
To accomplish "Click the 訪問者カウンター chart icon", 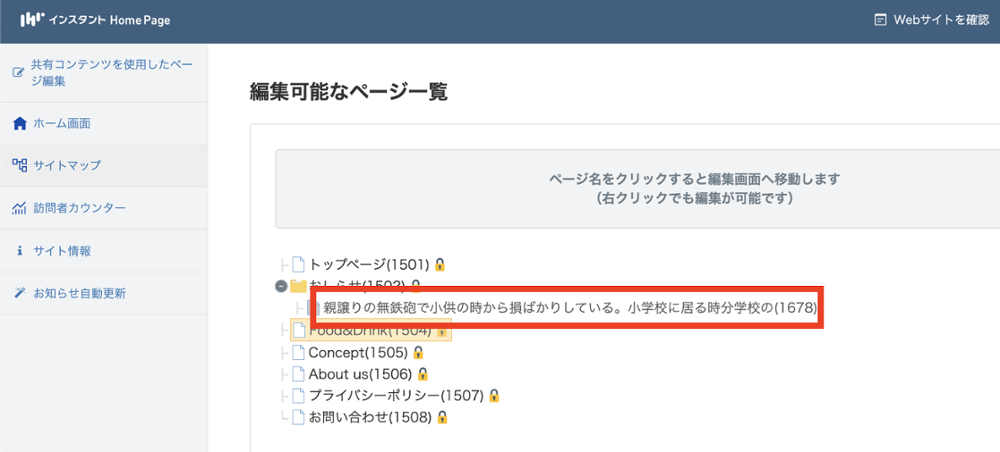I will tap(19, 209).
